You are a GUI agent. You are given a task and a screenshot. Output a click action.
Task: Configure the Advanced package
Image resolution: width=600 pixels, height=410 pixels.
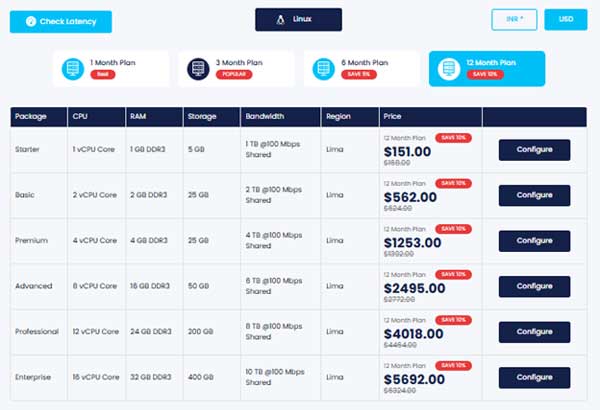[534, 286]
